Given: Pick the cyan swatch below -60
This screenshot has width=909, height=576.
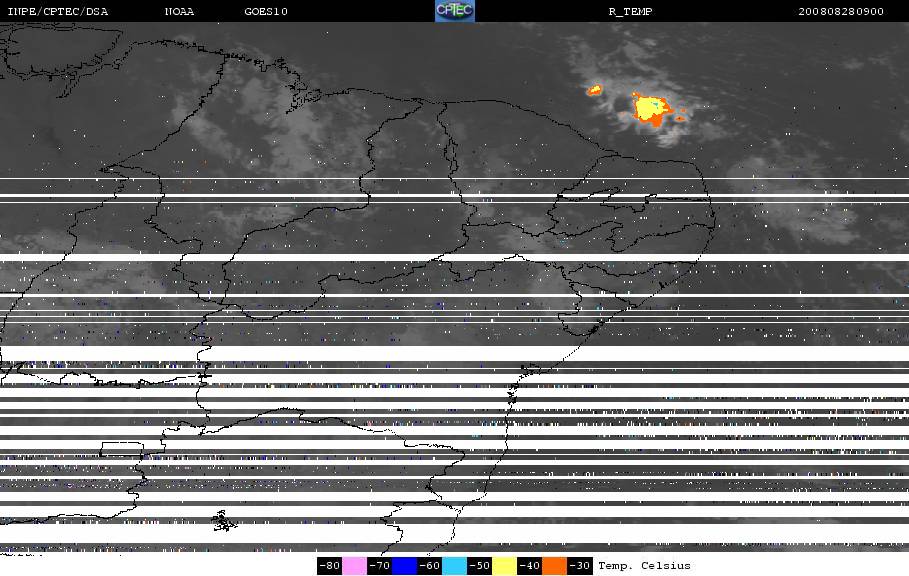Looking at the screenshot, I should [x=454, y=566].
